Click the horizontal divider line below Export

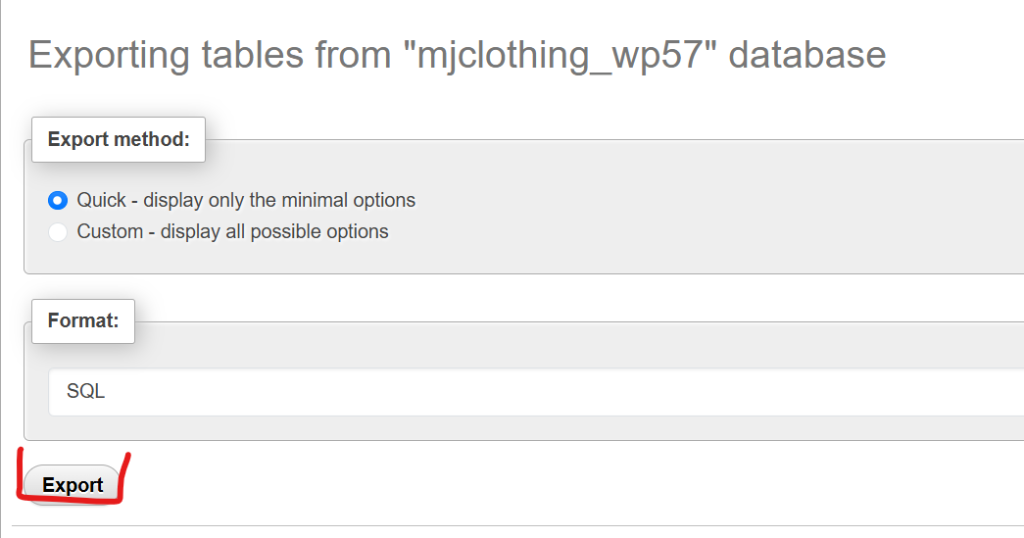(x=500, y=525)
